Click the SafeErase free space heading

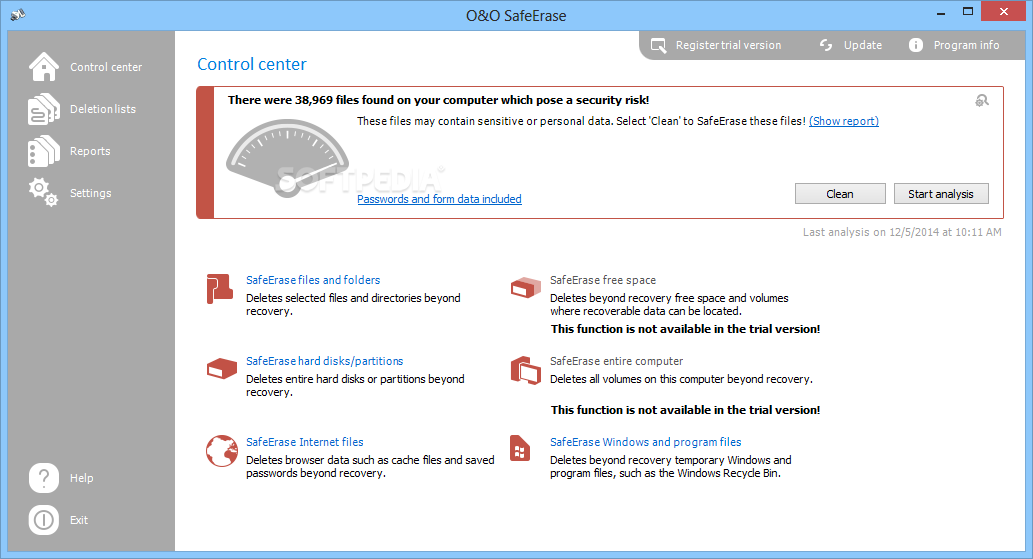[603, 280]
